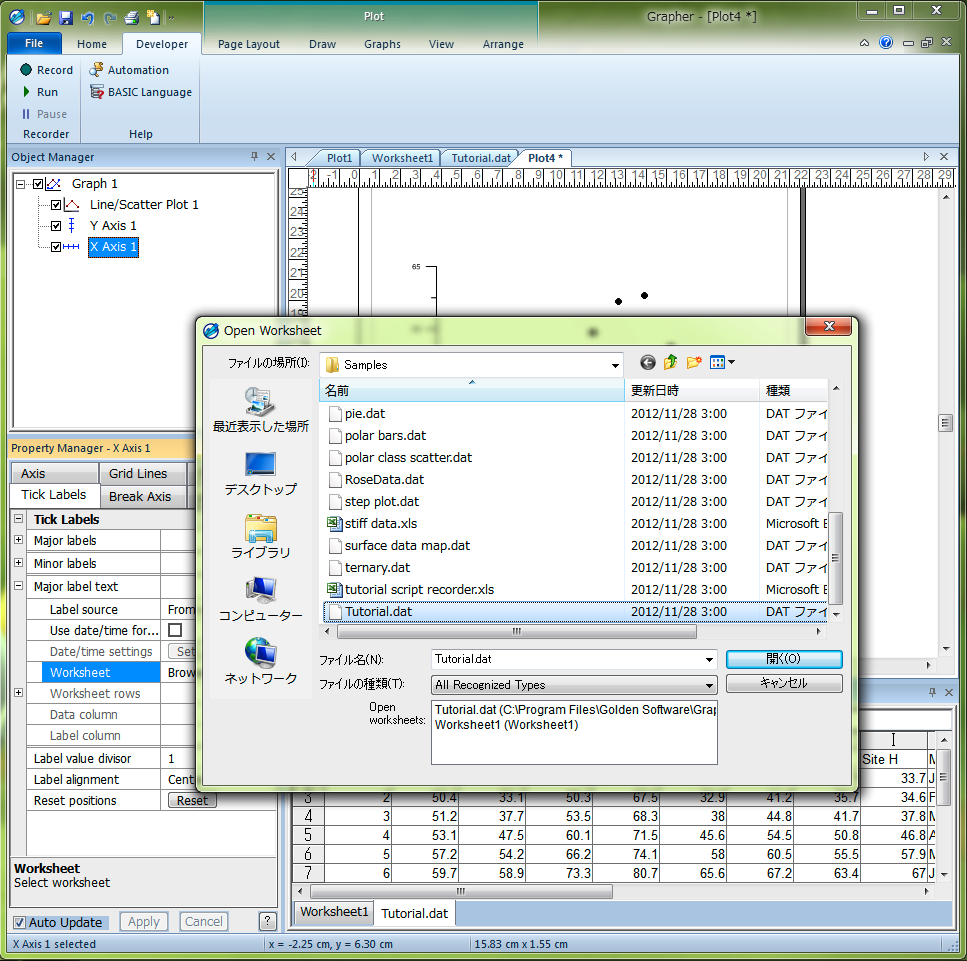This screenshot has width=967, height=961.
Task: Switch to the Graphs ribbon tab
Action: (382, 44)
